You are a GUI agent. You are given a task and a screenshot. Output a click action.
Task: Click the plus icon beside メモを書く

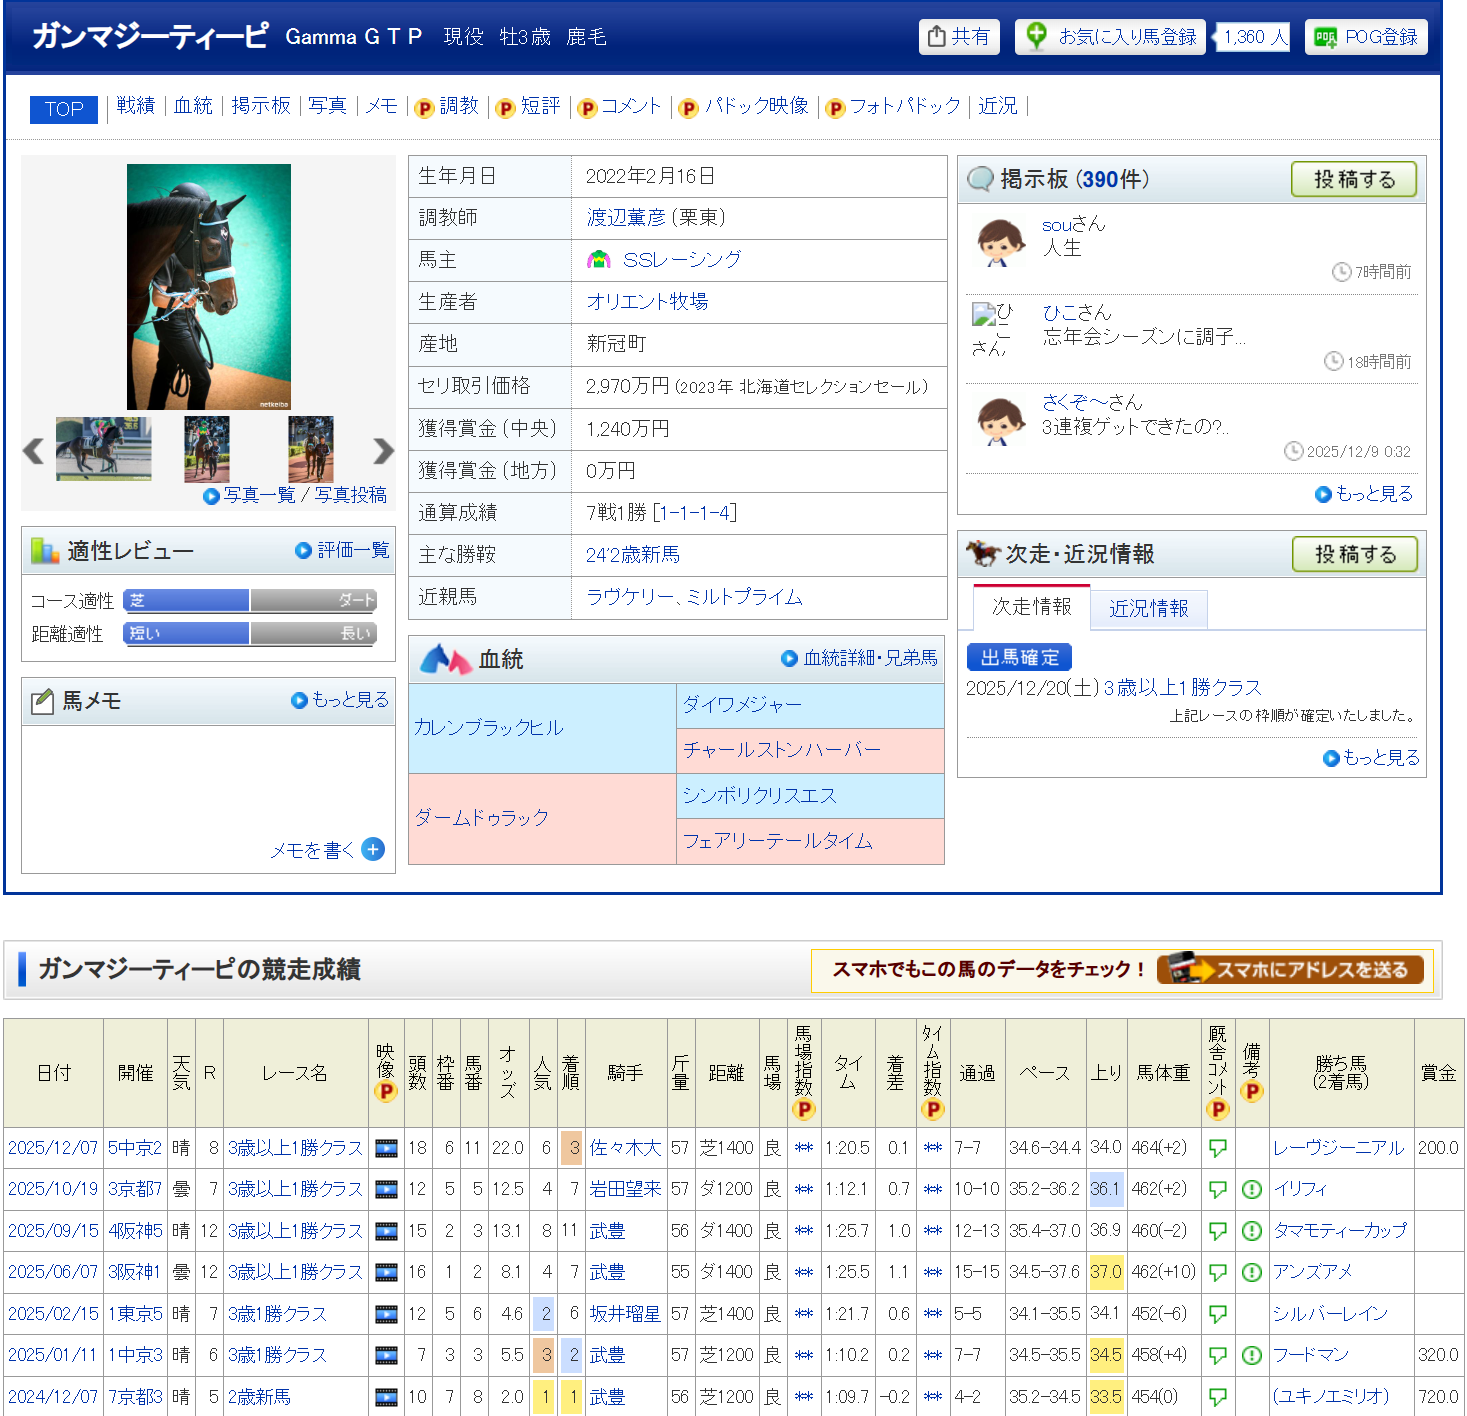click(373, 849)
